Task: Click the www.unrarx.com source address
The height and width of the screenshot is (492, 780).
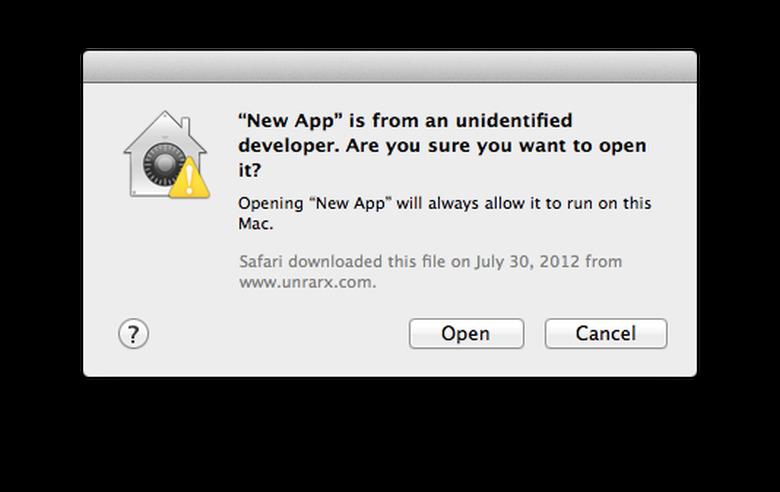Action: coord(307,282)
